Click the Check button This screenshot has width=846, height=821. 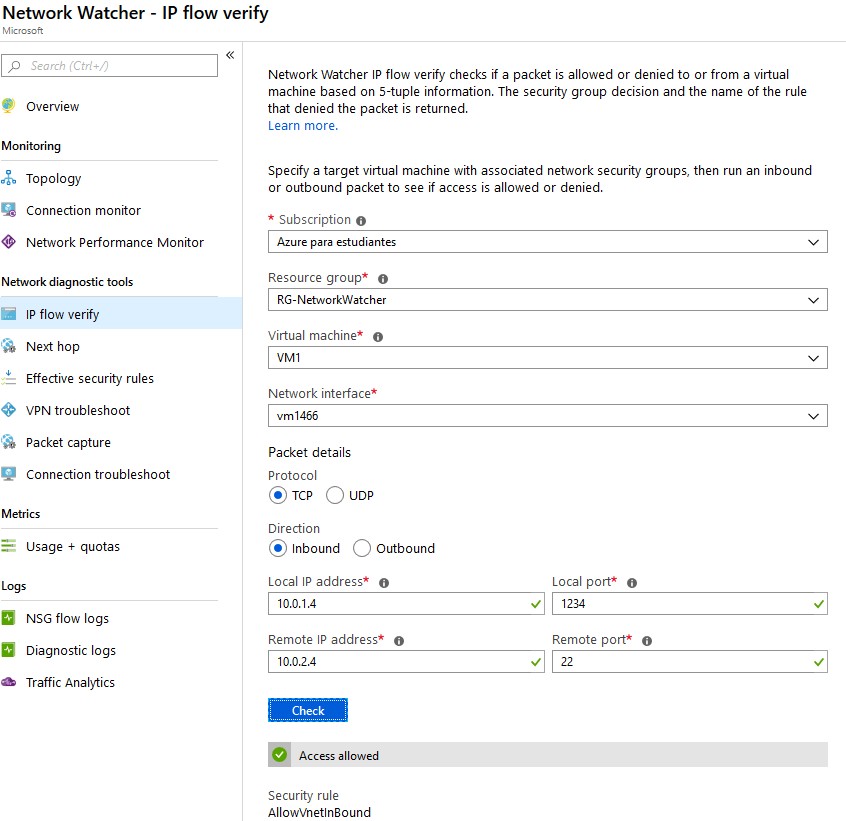pos(308,710)
